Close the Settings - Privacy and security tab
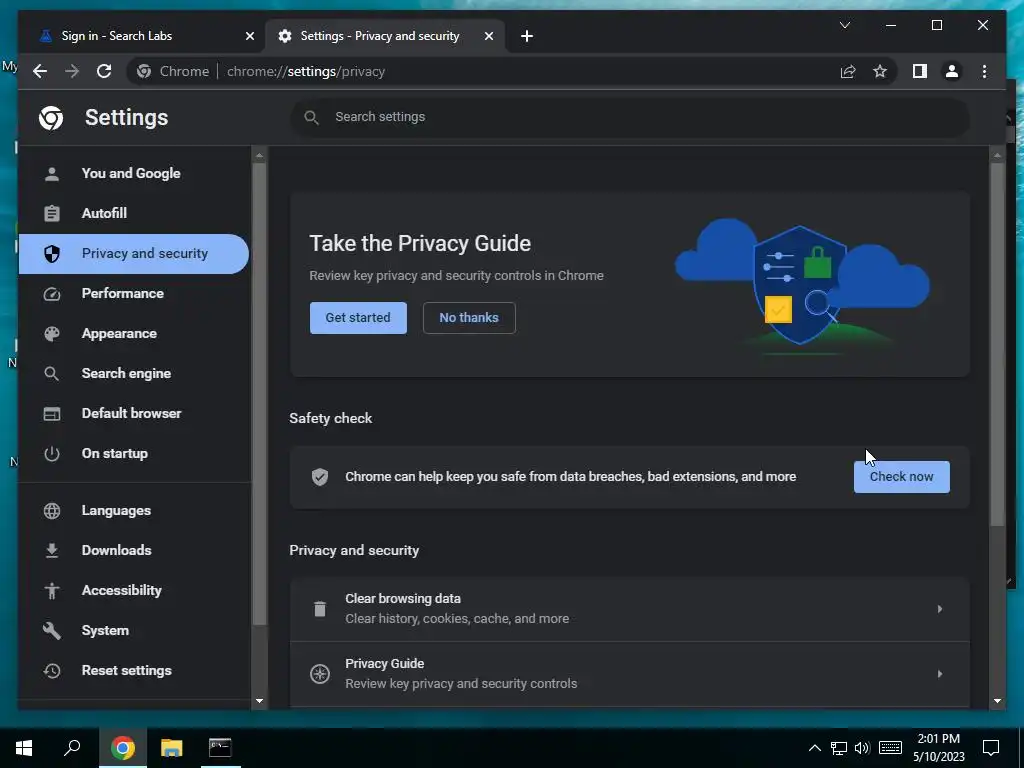The height and width of the screenshot is (768, 1024). tap(488, 36)
